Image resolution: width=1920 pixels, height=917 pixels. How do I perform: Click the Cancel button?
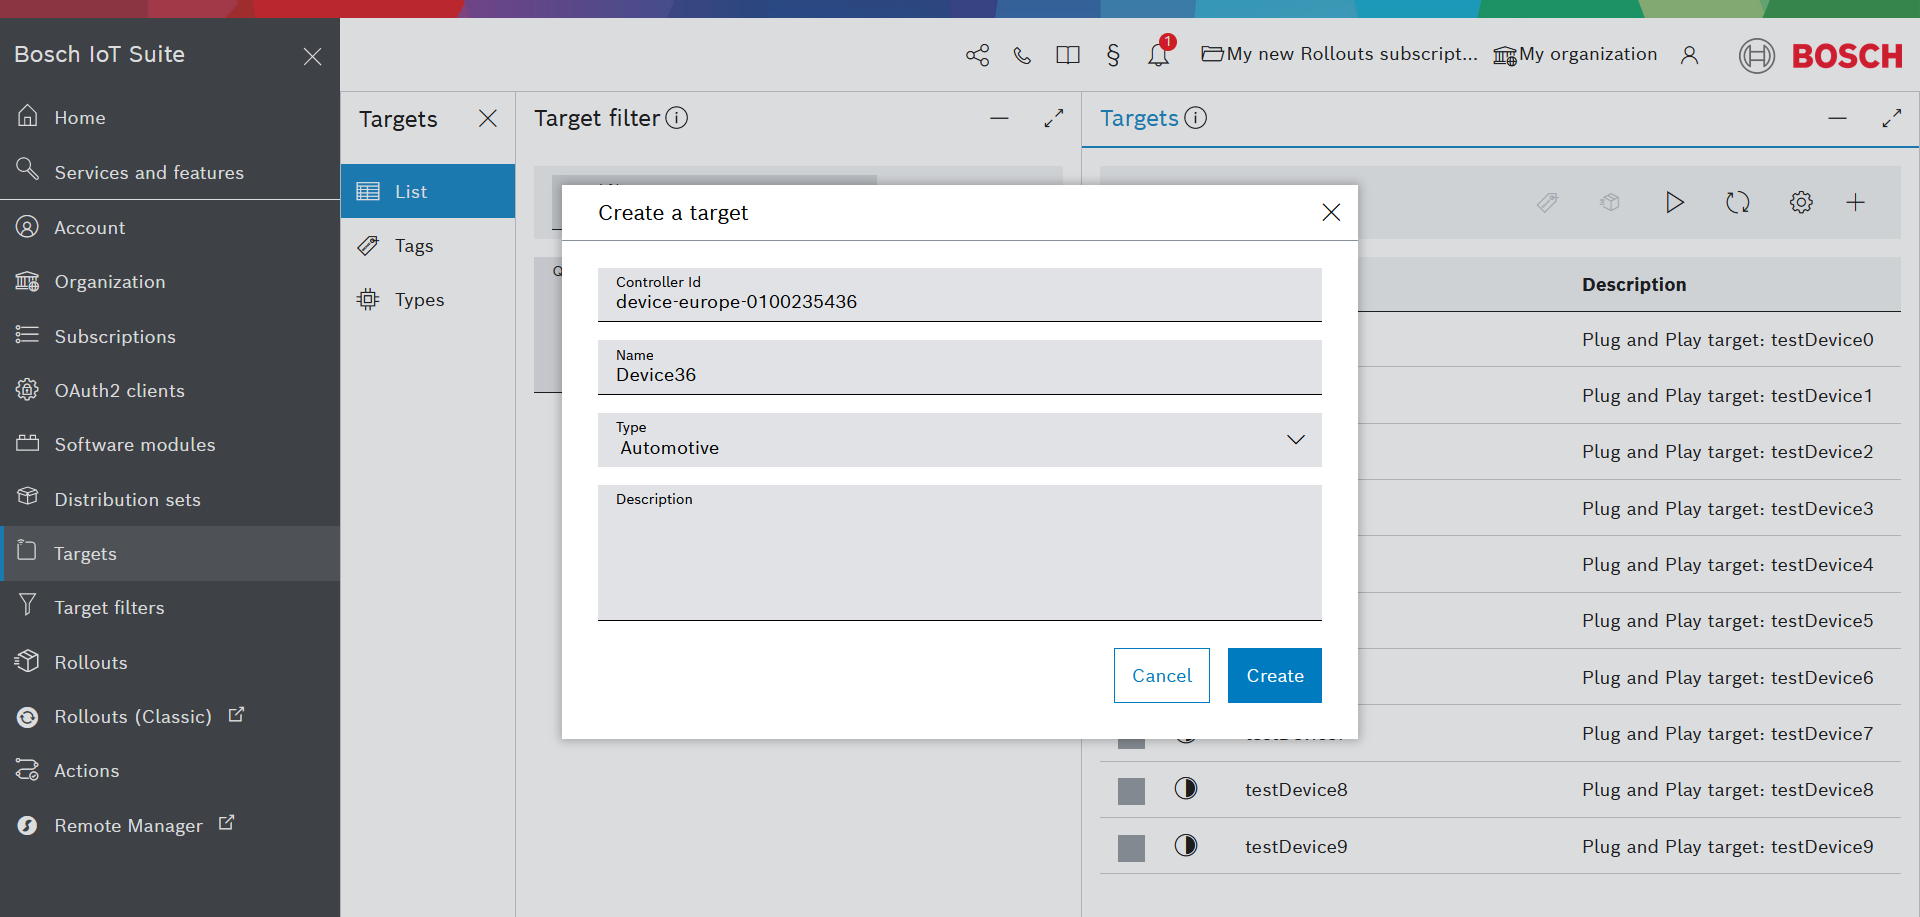click(1161, 676)
